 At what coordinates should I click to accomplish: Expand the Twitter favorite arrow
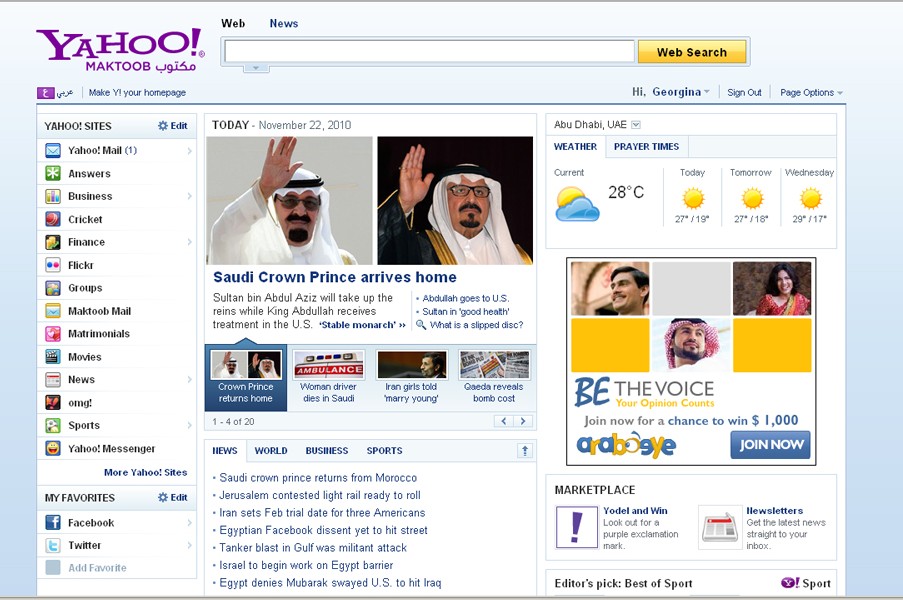189,545
